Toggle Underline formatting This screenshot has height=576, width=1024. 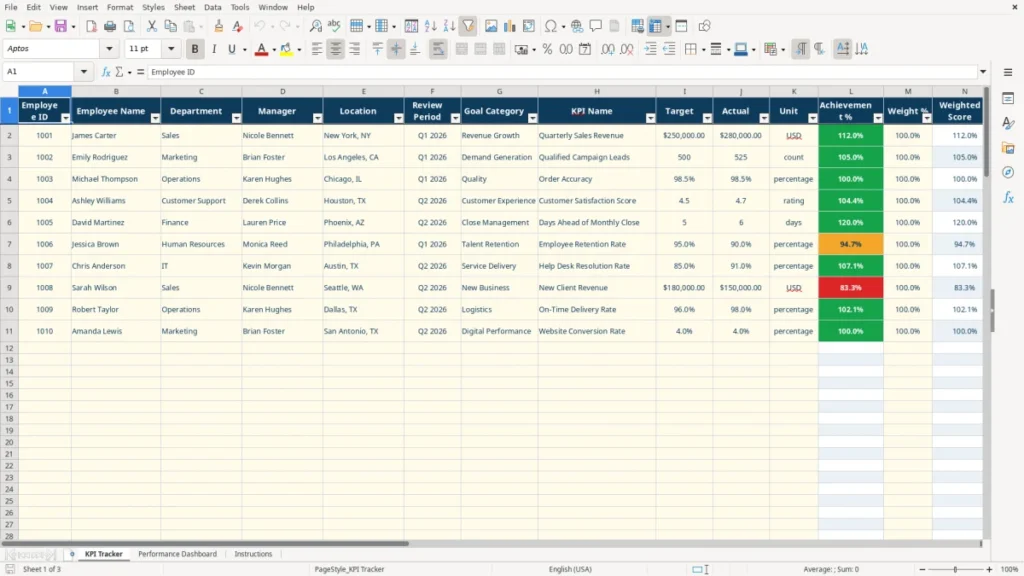pos(231,49)
